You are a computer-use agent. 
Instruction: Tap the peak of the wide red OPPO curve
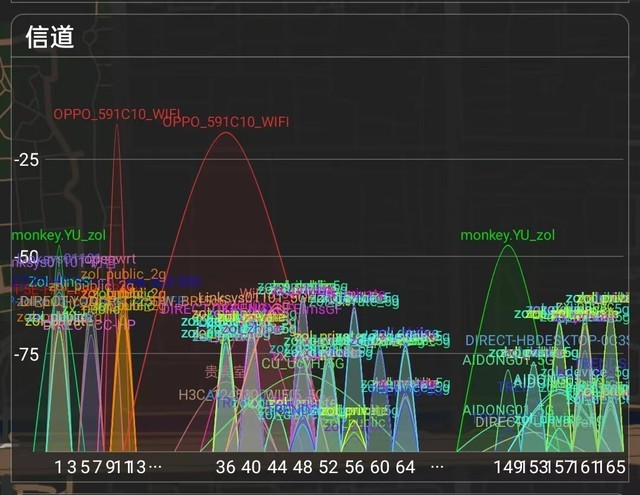click(228, 133)
